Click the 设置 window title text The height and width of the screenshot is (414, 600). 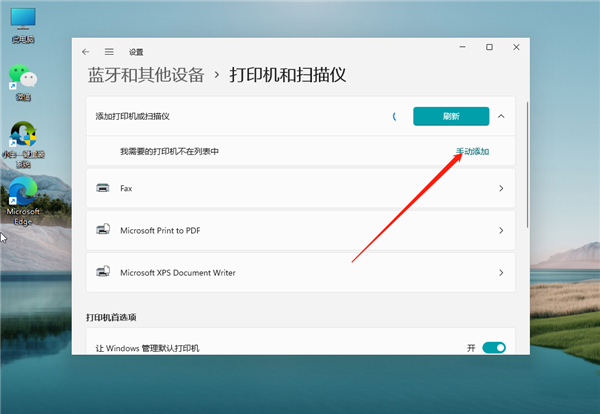coord(136,52)
